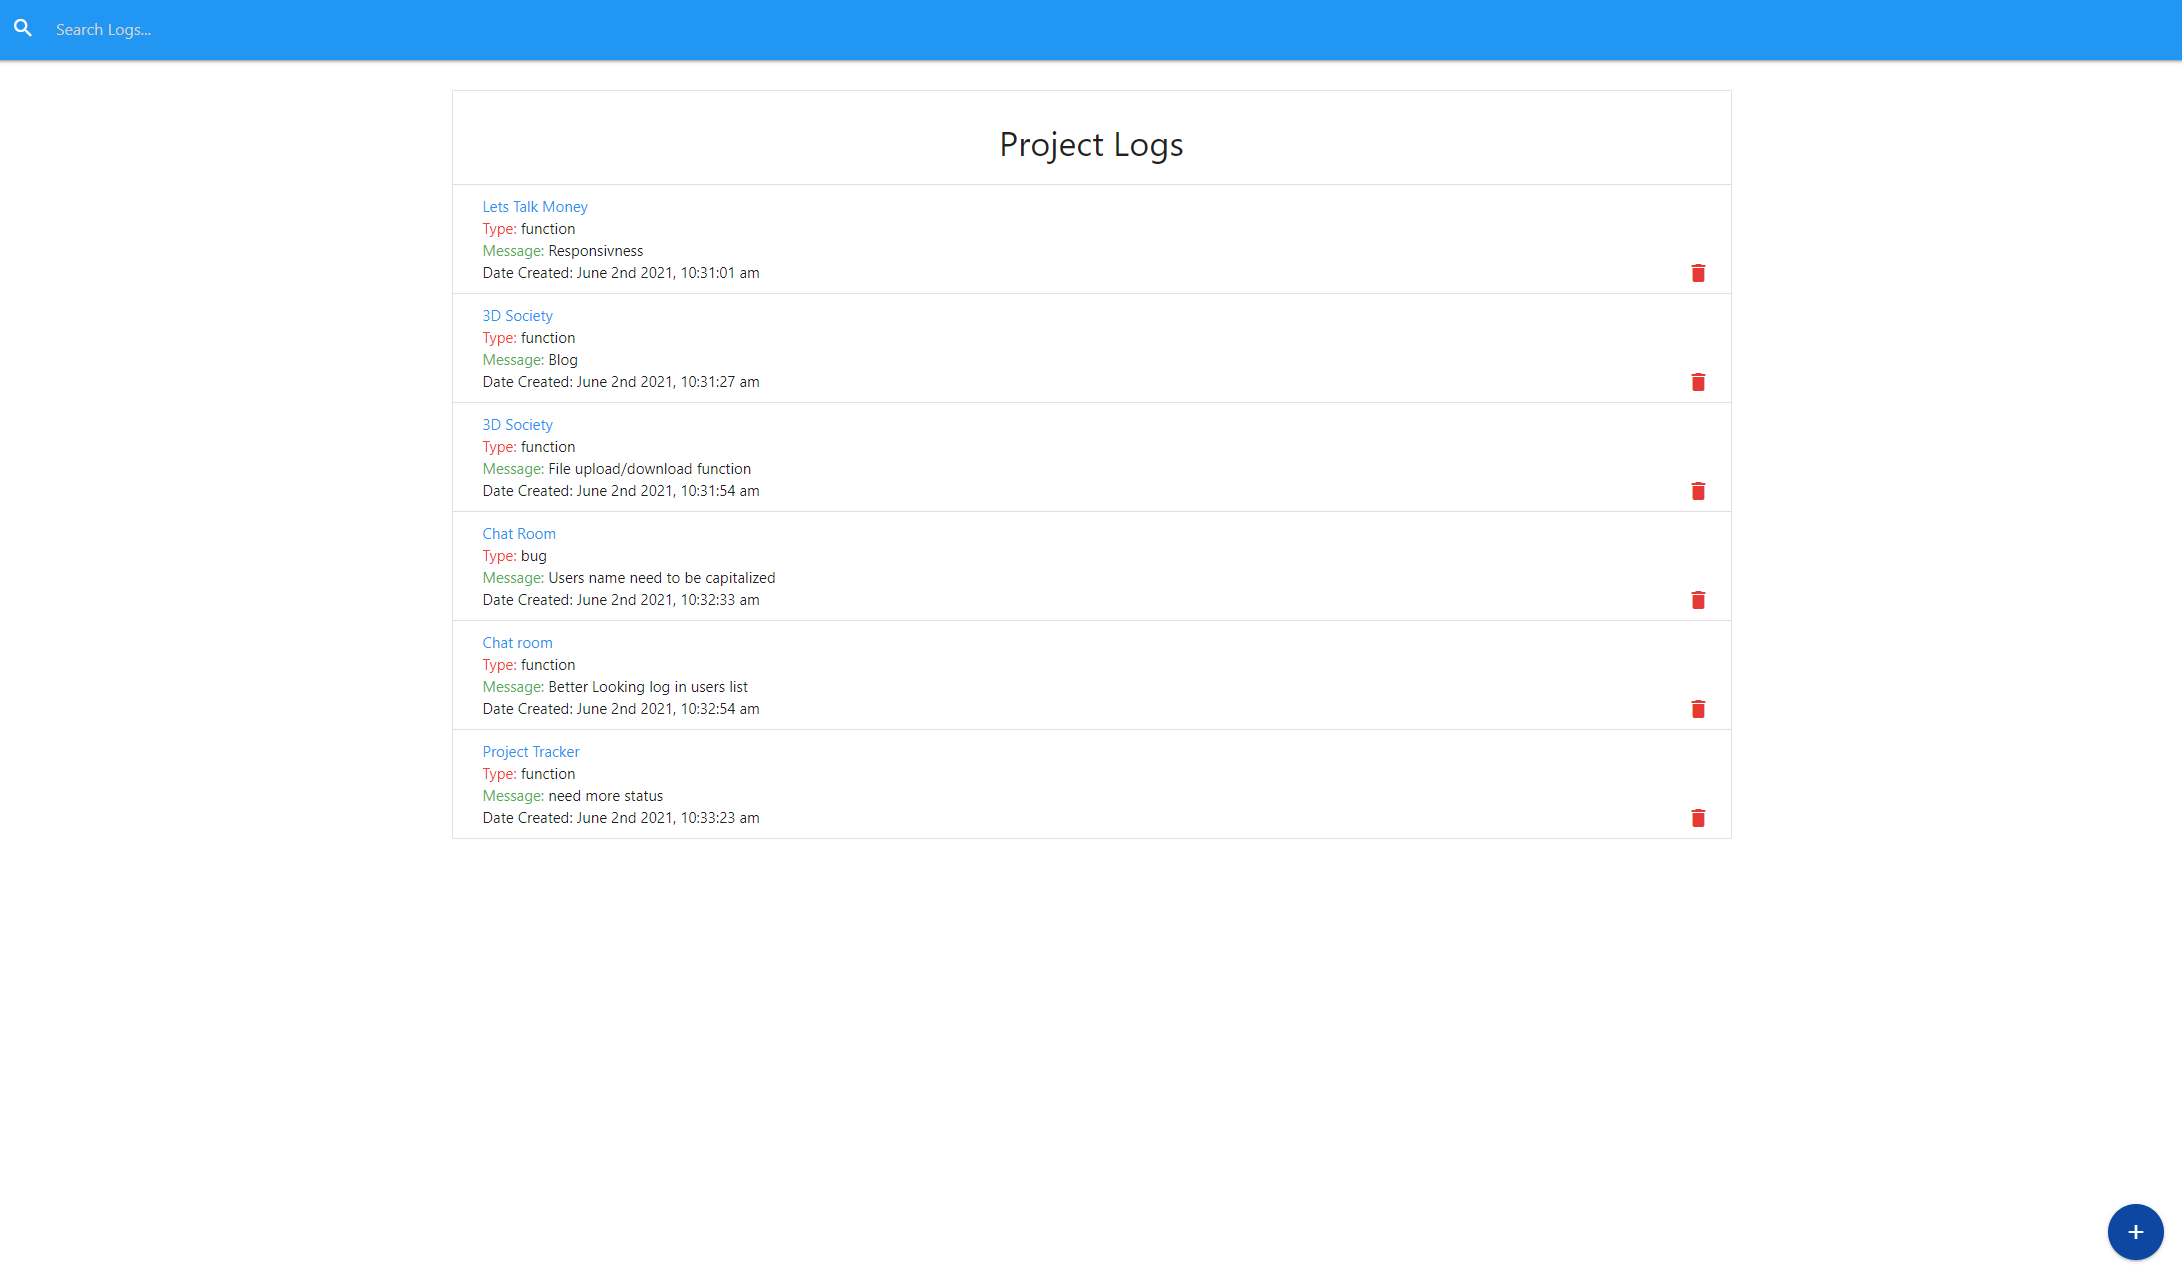The height and width of the screenshot is (1282, 2182).
Task: Select message 'Users name need to be capitalized'
Action: point(662,578)
